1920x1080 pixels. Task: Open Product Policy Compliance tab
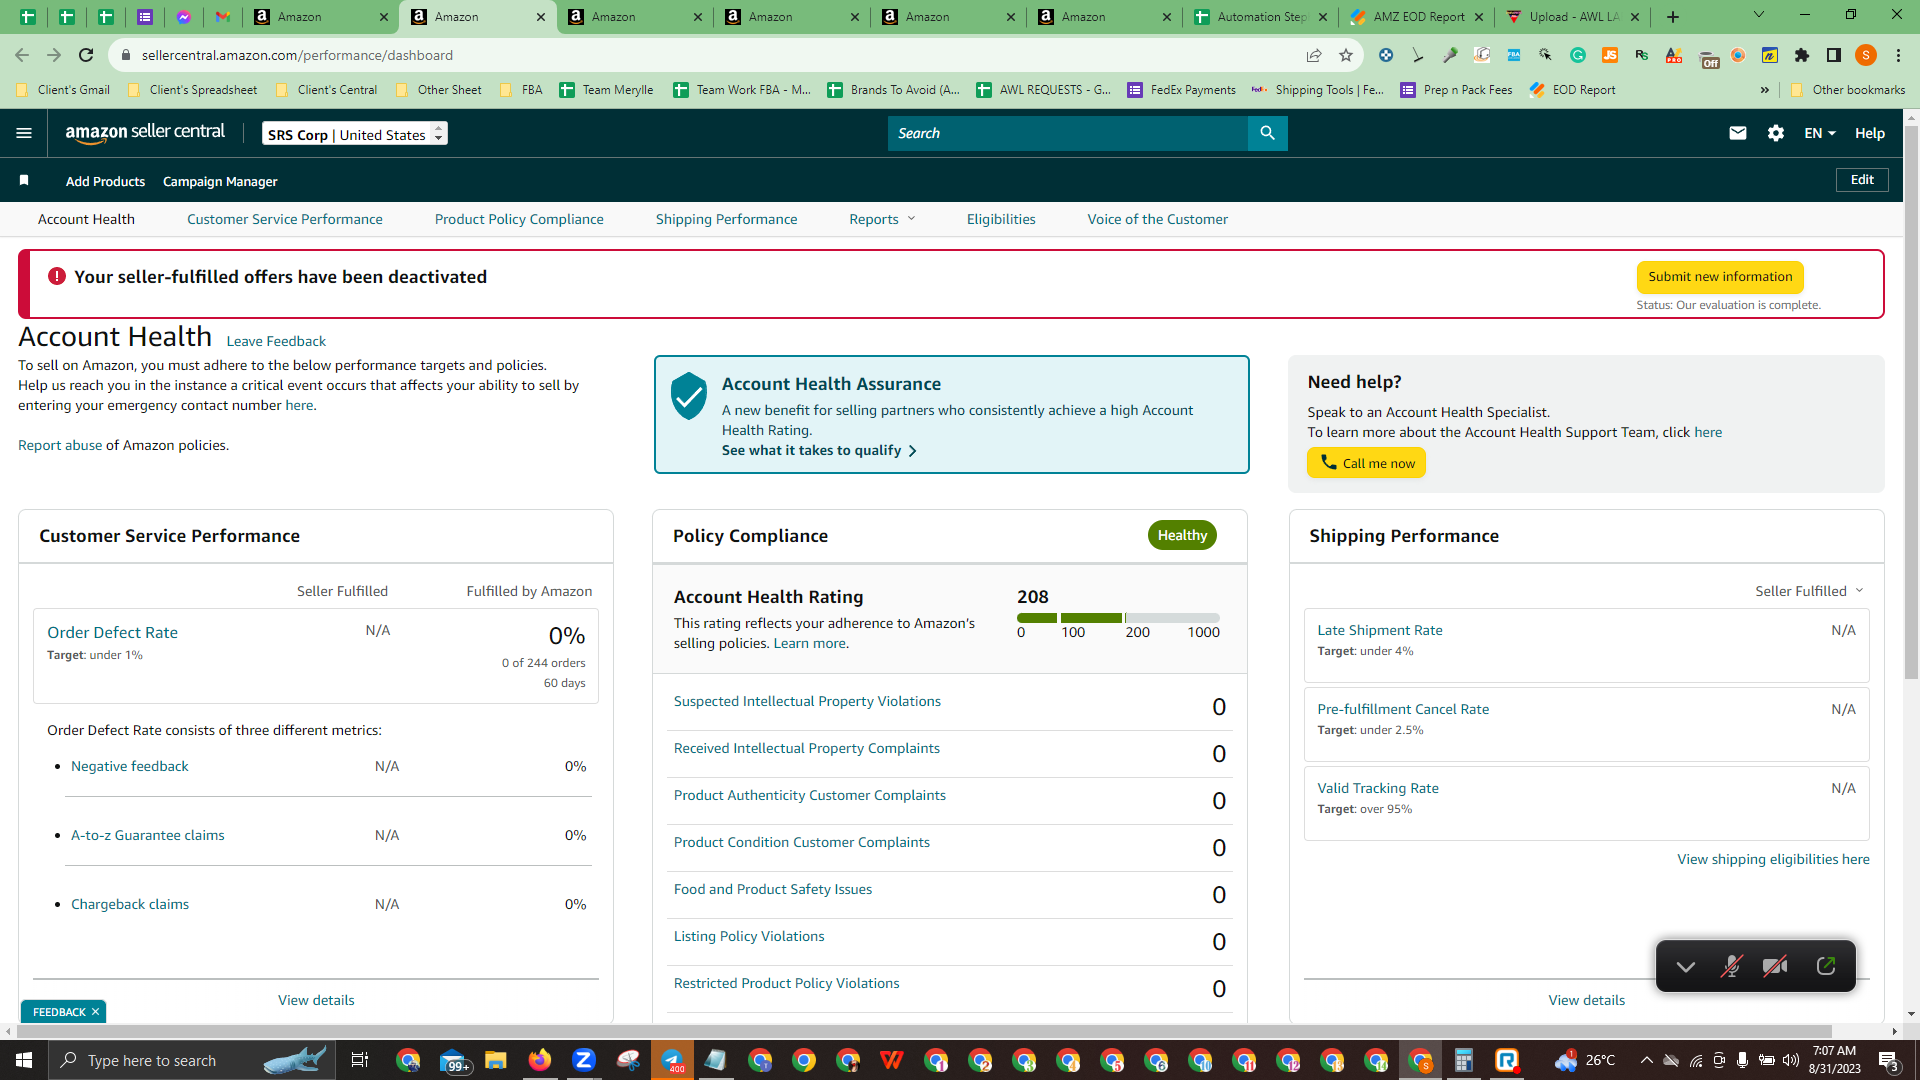519,219
